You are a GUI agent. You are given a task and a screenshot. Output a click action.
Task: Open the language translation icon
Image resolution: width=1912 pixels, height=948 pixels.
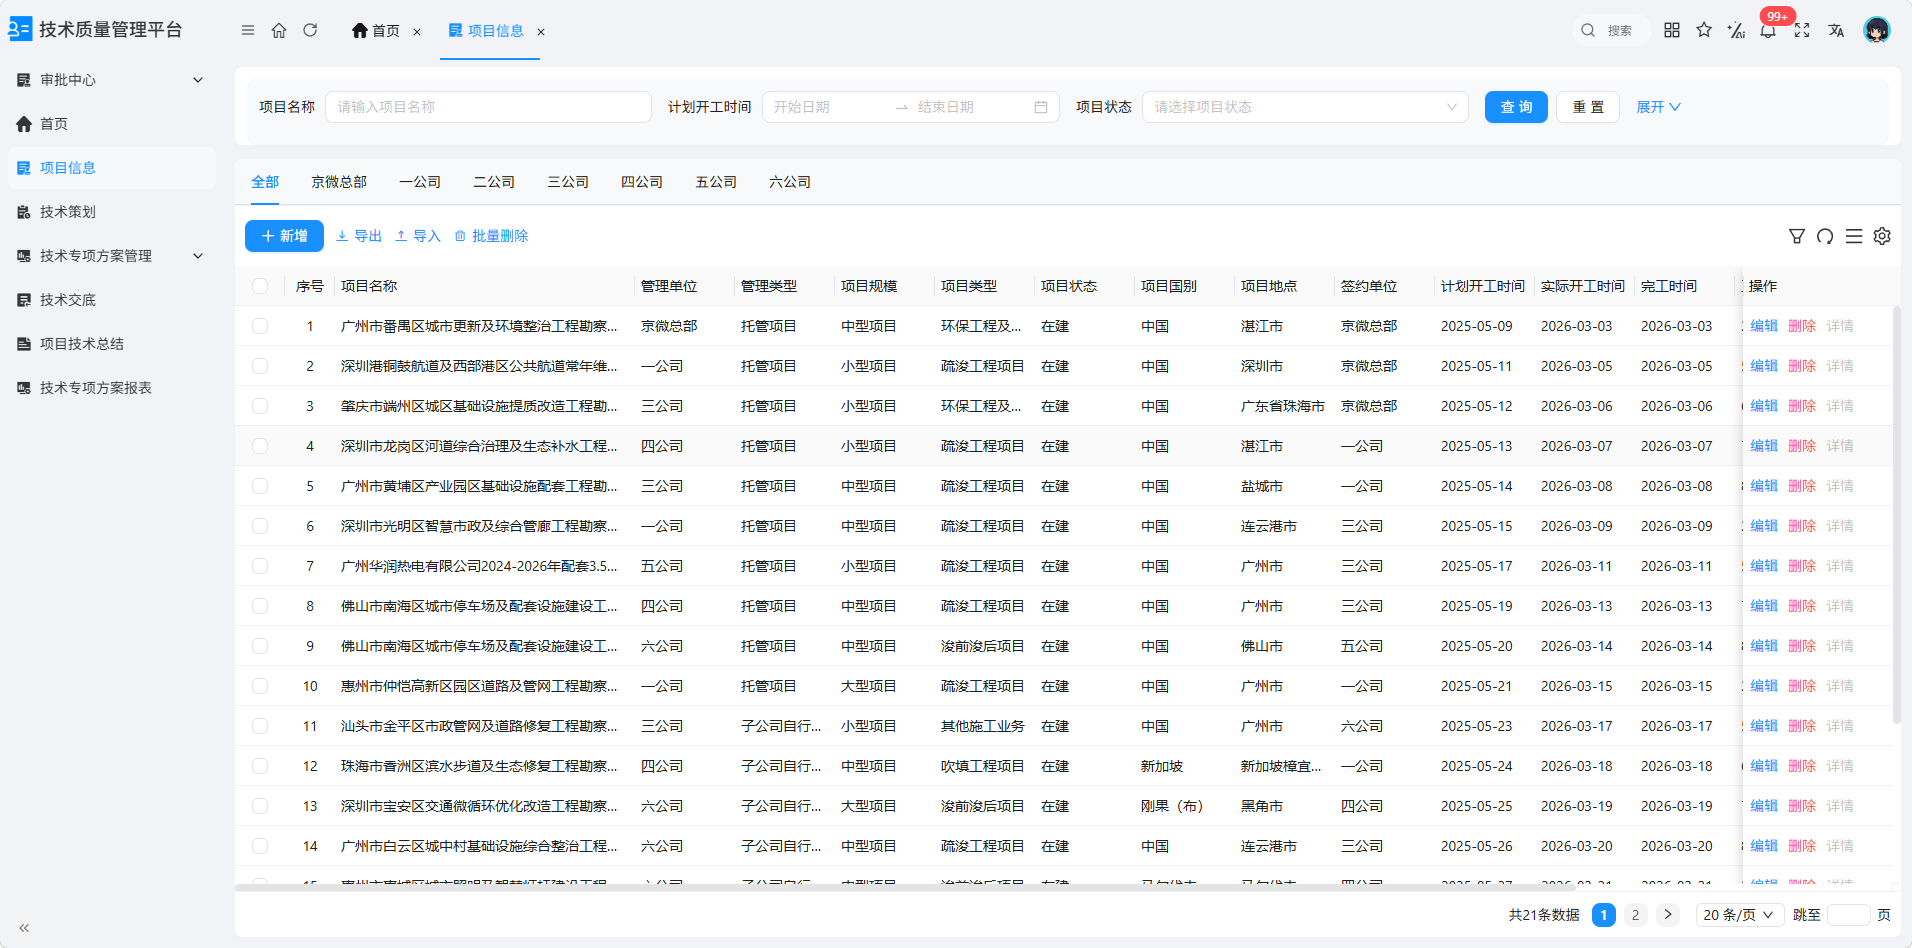click(x=1836, y=30)
